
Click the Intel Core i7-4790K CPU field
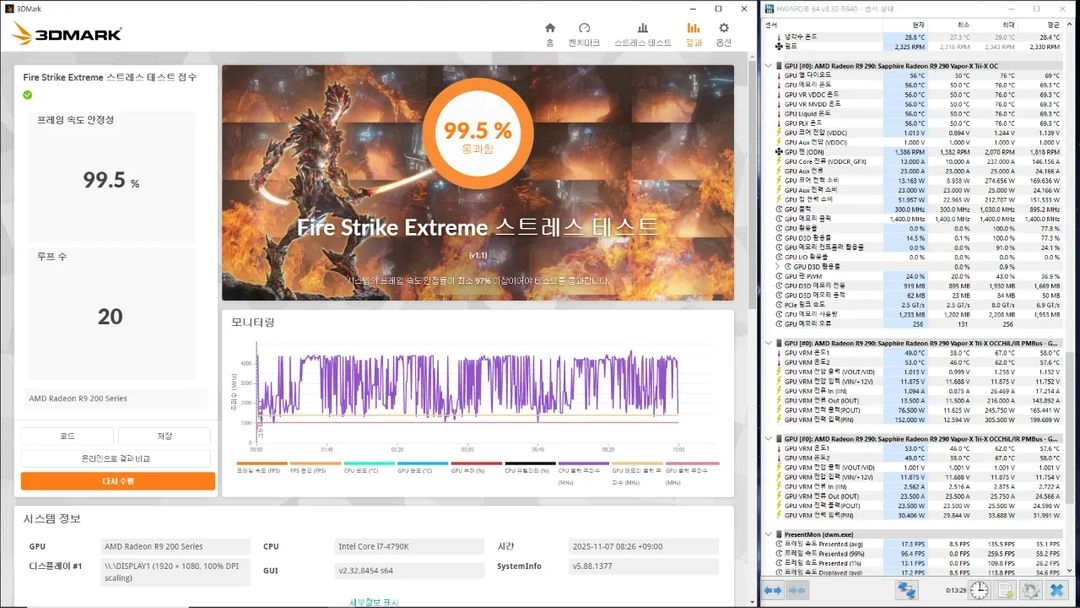point(409,546)
